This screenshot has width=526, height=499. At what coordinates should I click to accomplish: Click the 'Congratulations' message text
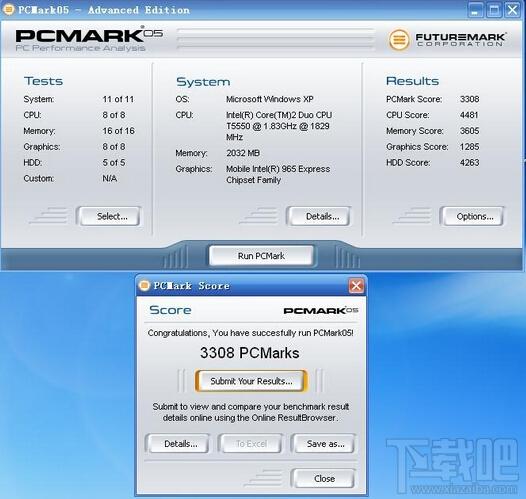click(251, 333)
